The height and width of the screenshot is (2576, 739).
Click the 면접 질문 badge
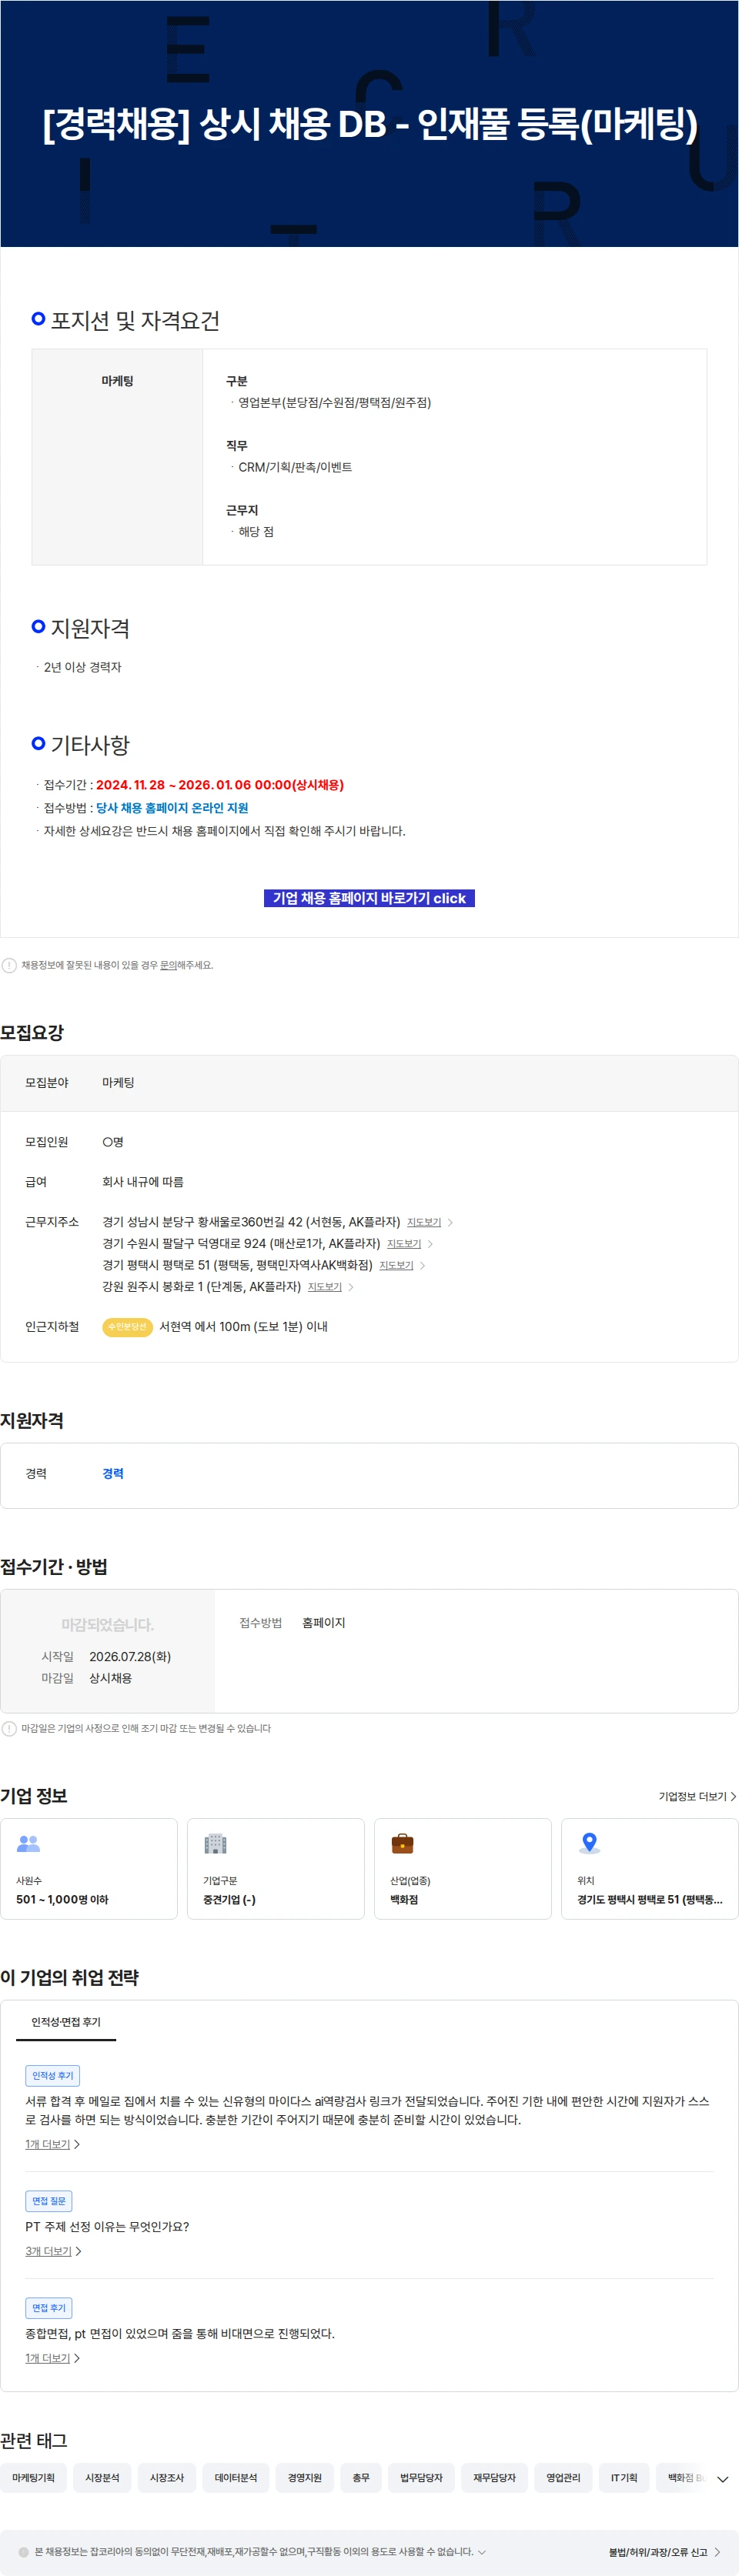(48, 2200)
